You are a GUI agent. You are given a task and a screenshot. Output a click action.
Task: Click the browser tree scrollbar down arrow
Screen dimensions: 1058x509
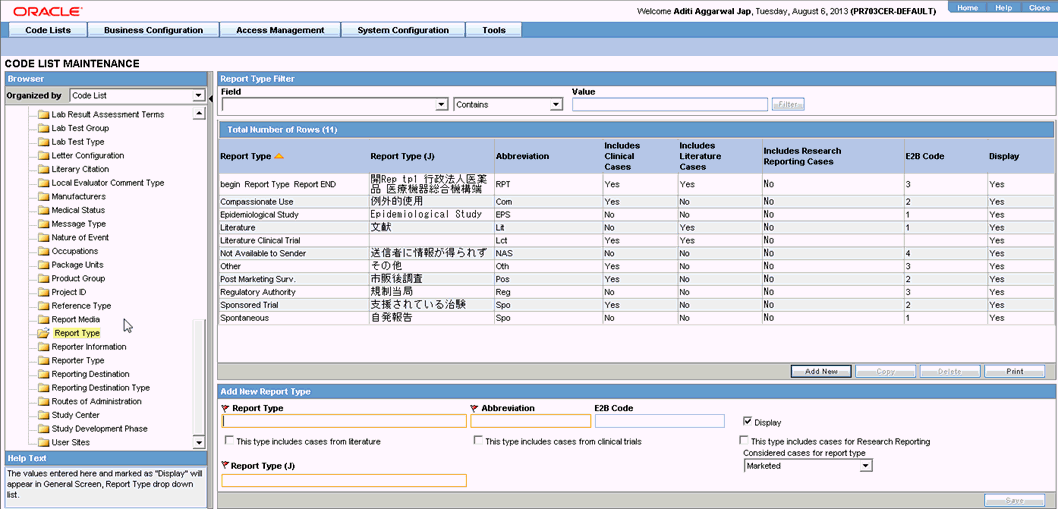[x=198, y=443]
